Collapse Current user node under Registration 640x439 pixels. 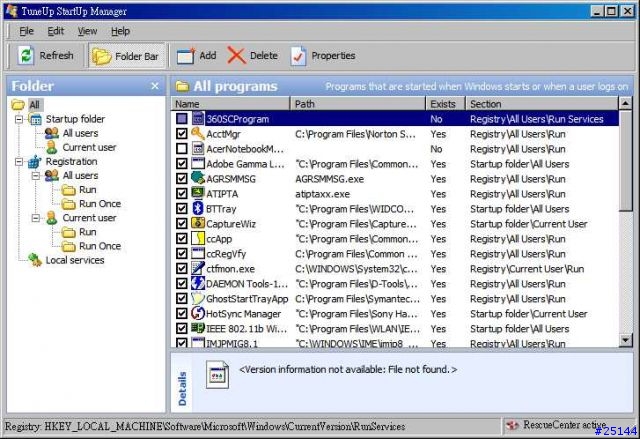[36, 218]
